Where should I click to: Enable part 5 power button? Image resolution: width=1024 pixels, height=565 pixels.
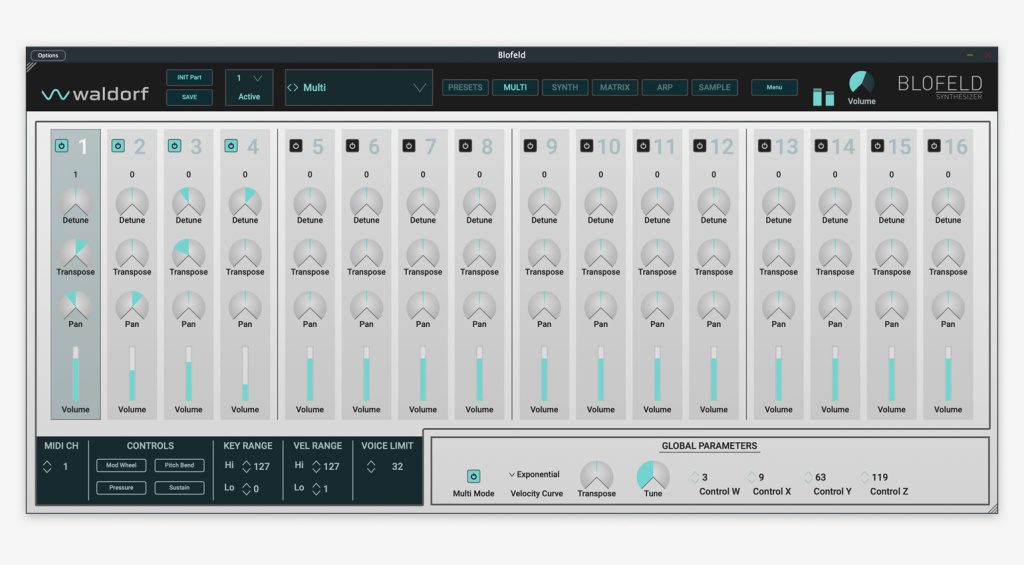pos(296,146)
